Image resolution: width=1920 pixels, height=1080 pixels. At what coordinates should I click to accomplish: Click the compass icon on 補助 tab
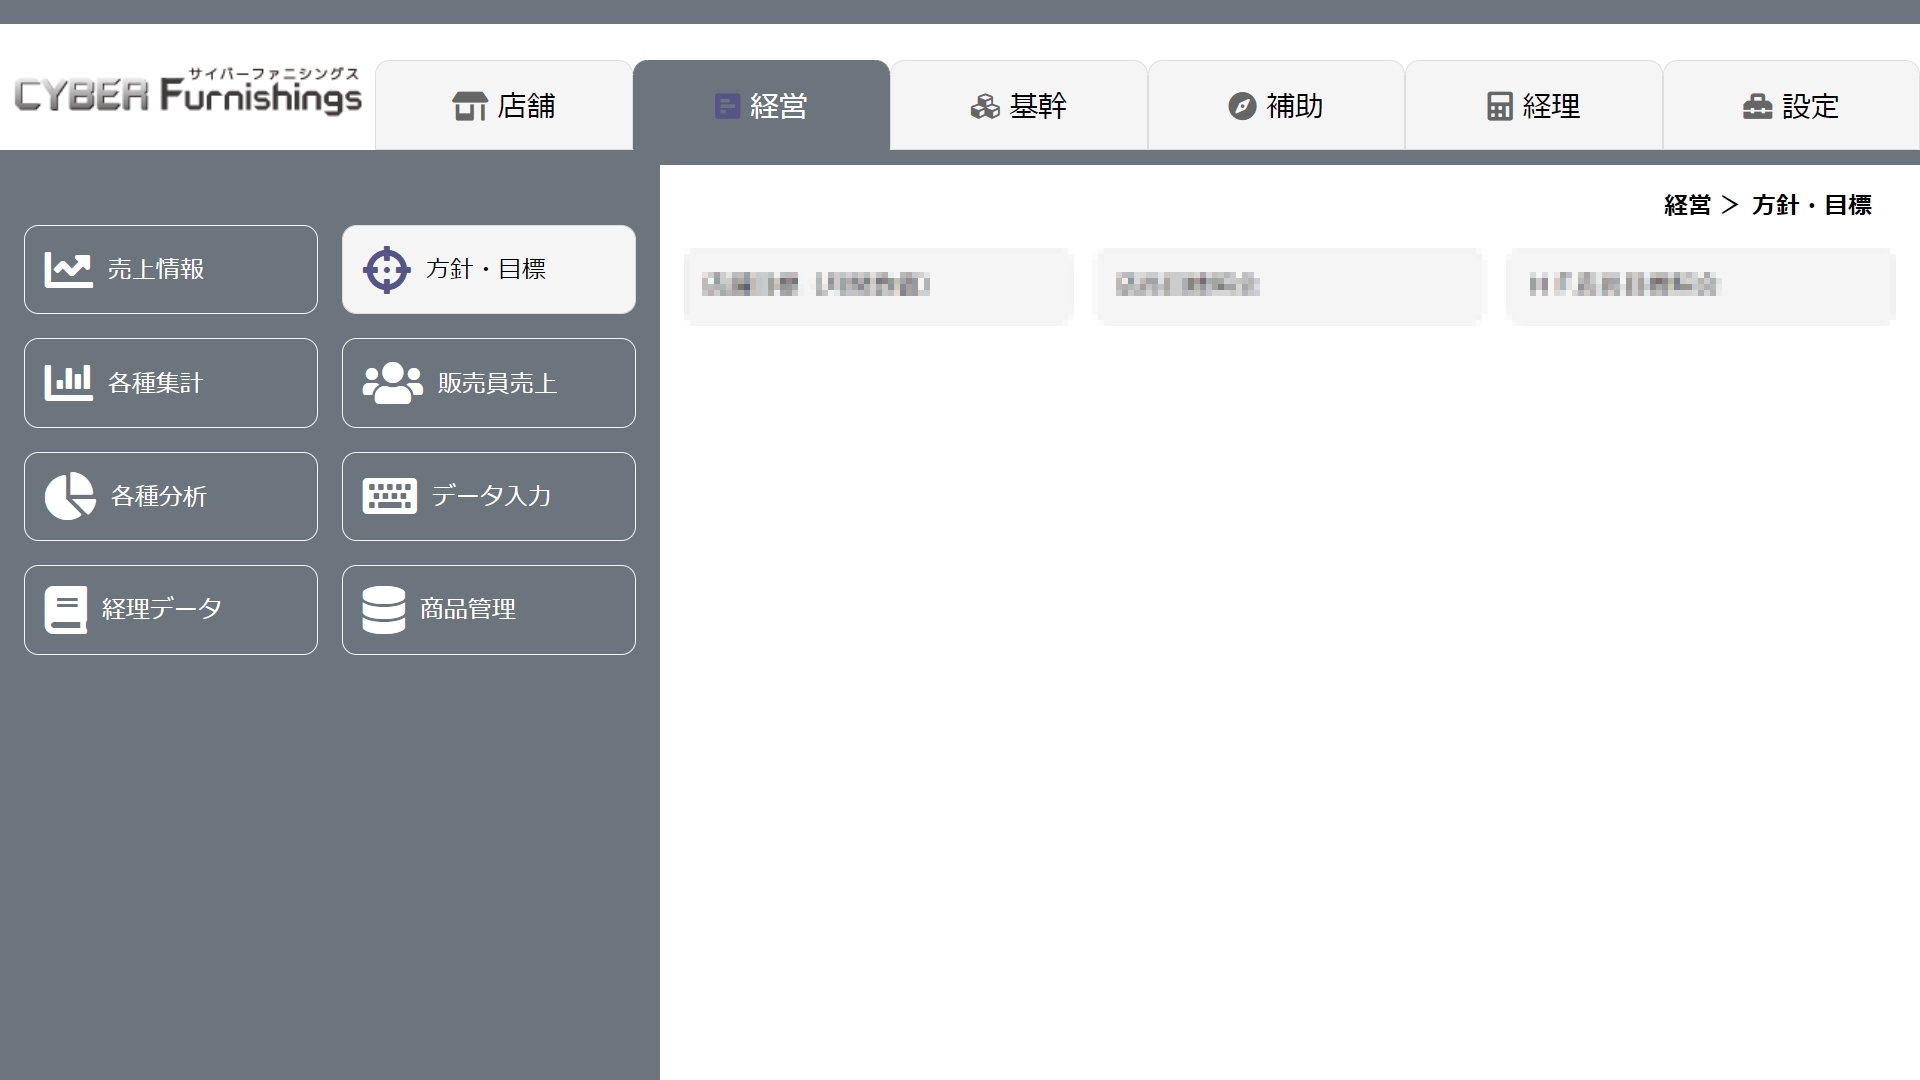1242,106
